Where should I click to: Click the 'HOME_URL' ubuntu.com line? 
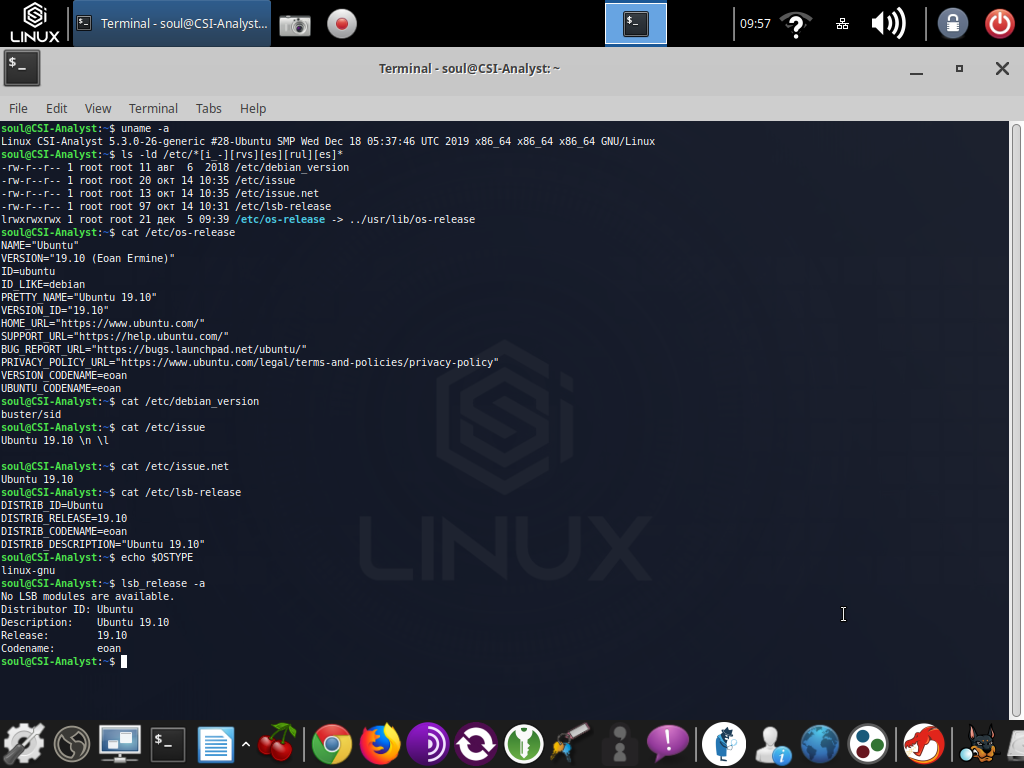tap(103, 323)
